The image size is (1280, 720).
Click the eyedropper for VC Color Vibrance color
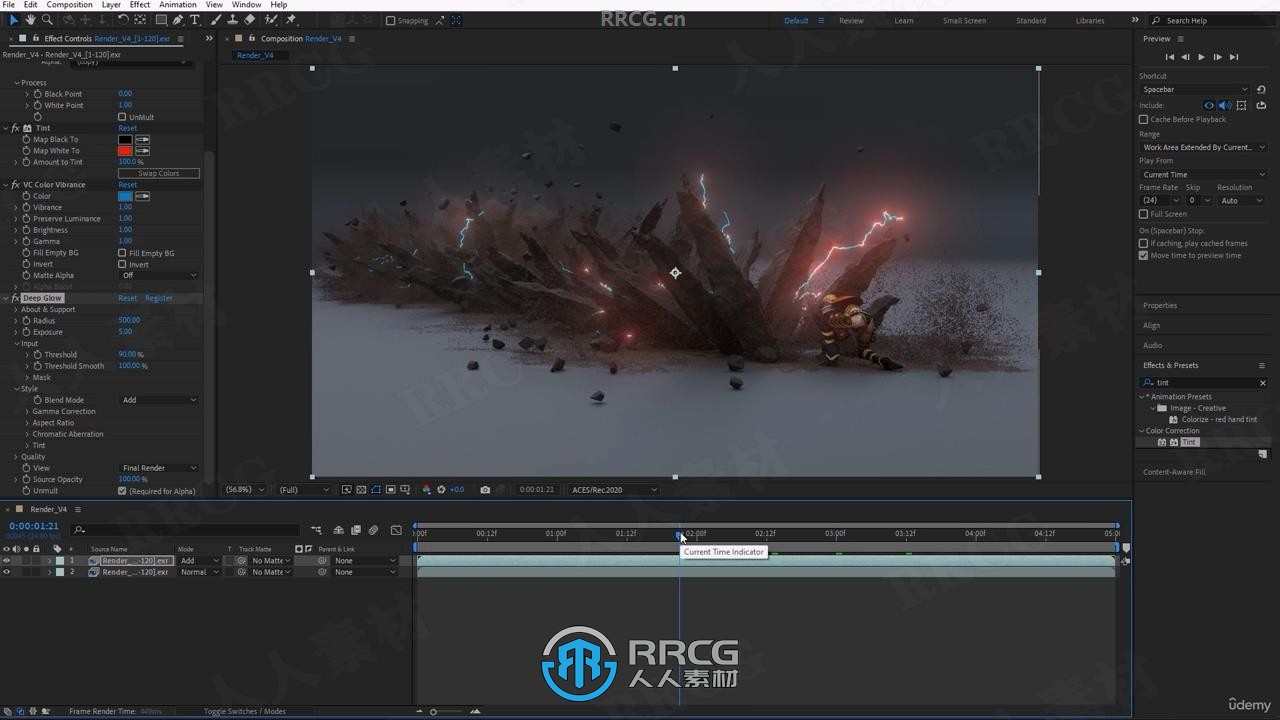pos(143,196)
